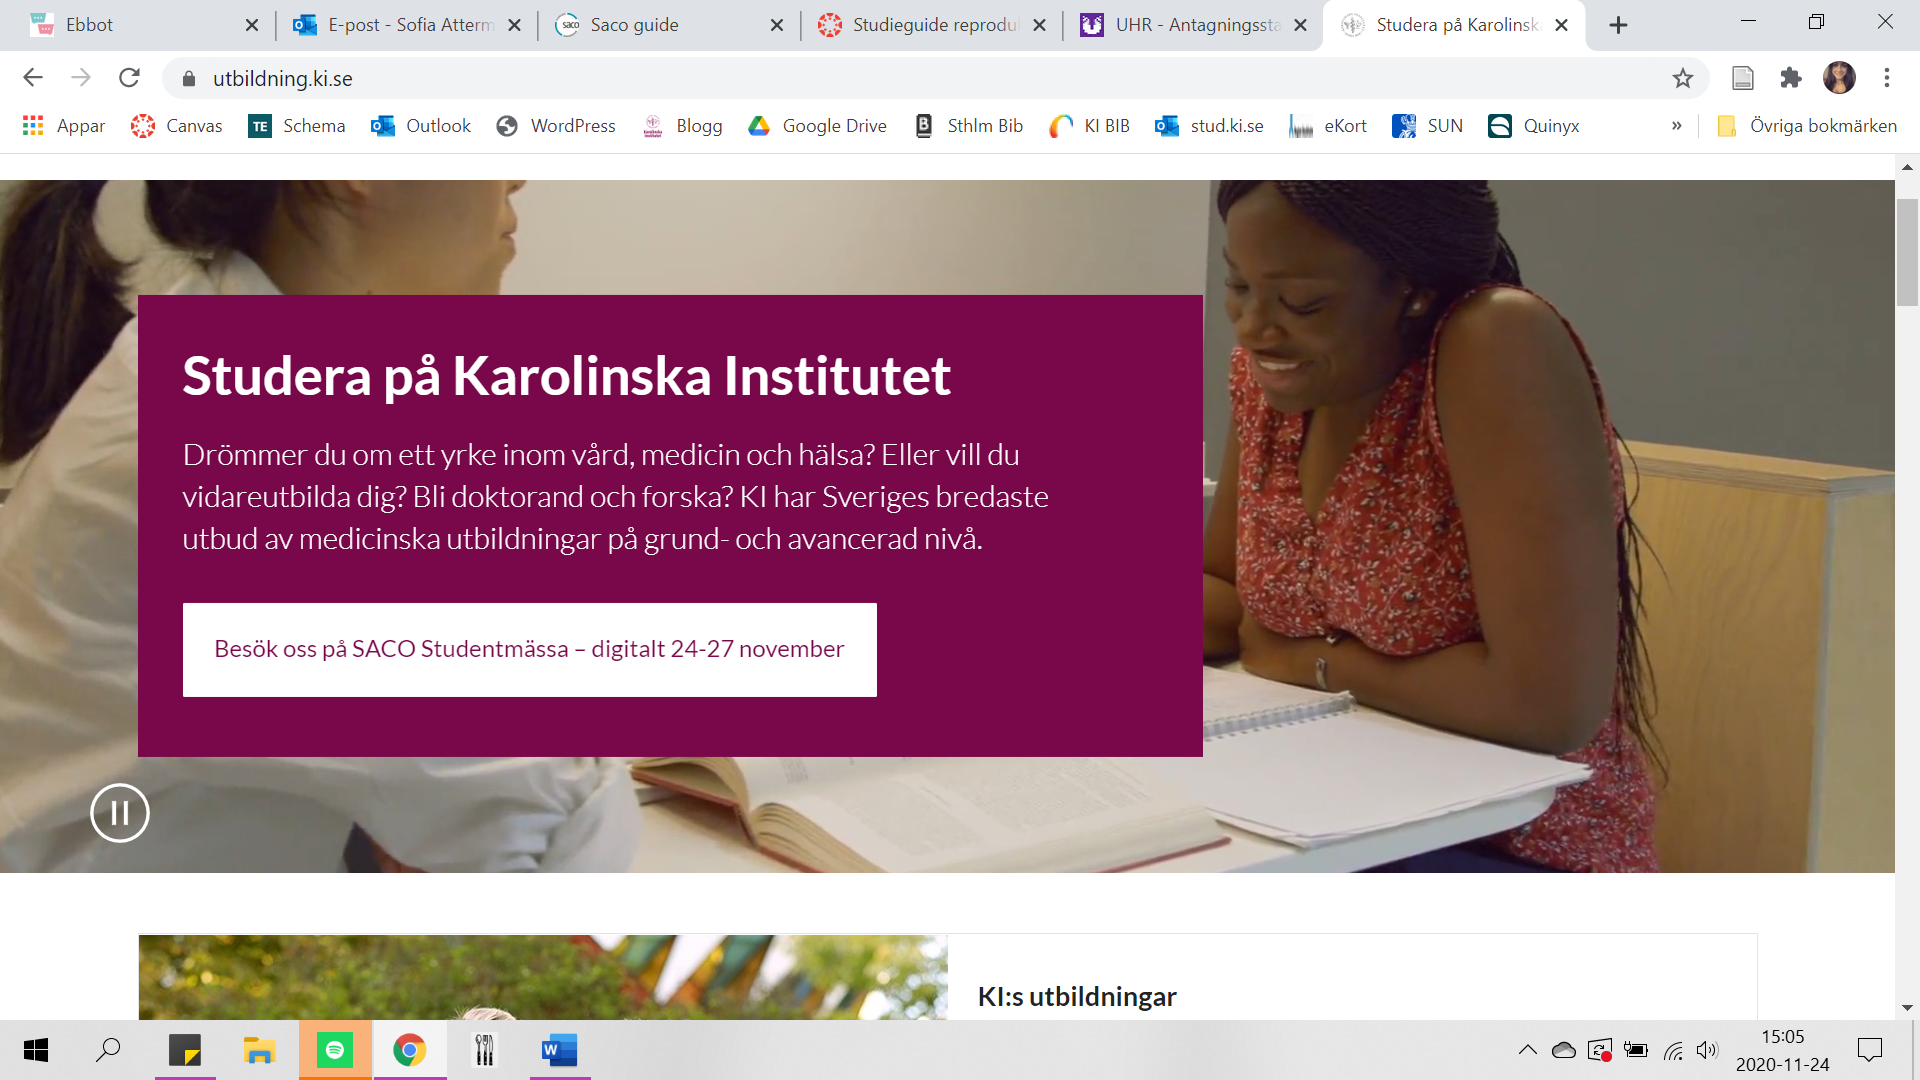The height and width of the screenshot is (1080, 1920).
Task: Open the reading list icon in toolbar
Action: (1743, 78)
